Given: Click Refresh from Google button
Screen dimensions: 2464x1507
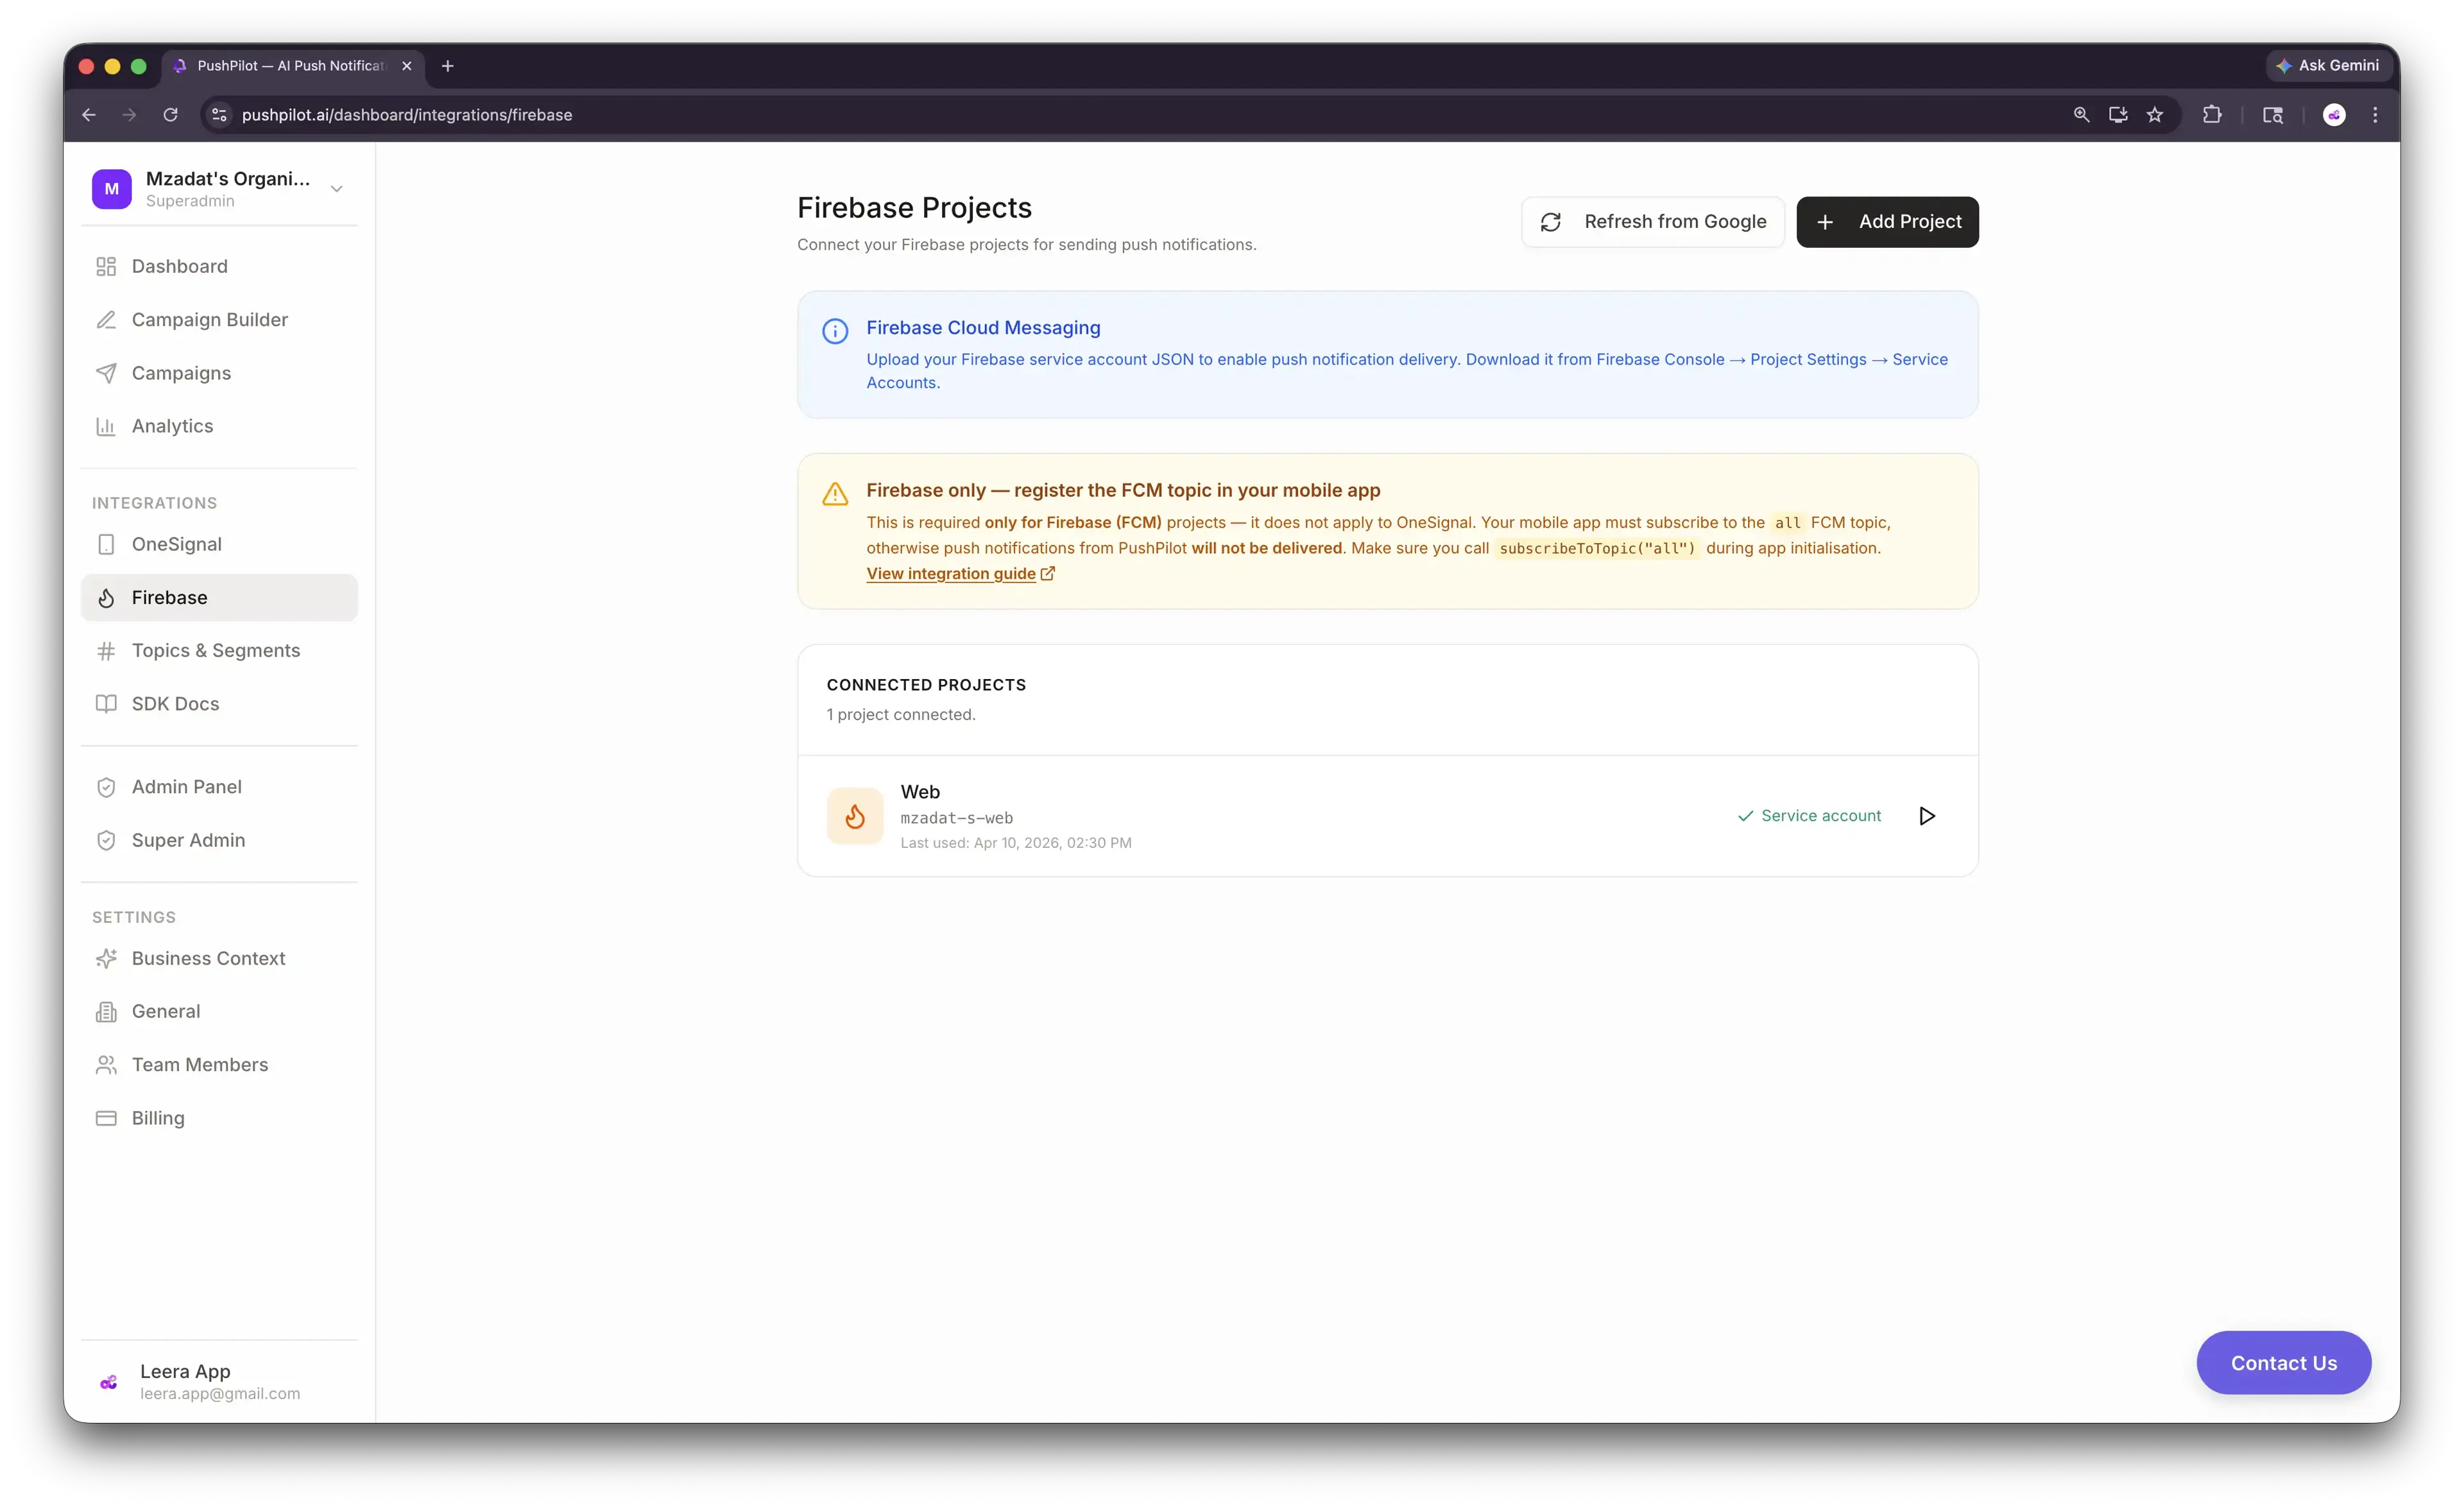Looking at the screenshot, I should point(1653,222).
